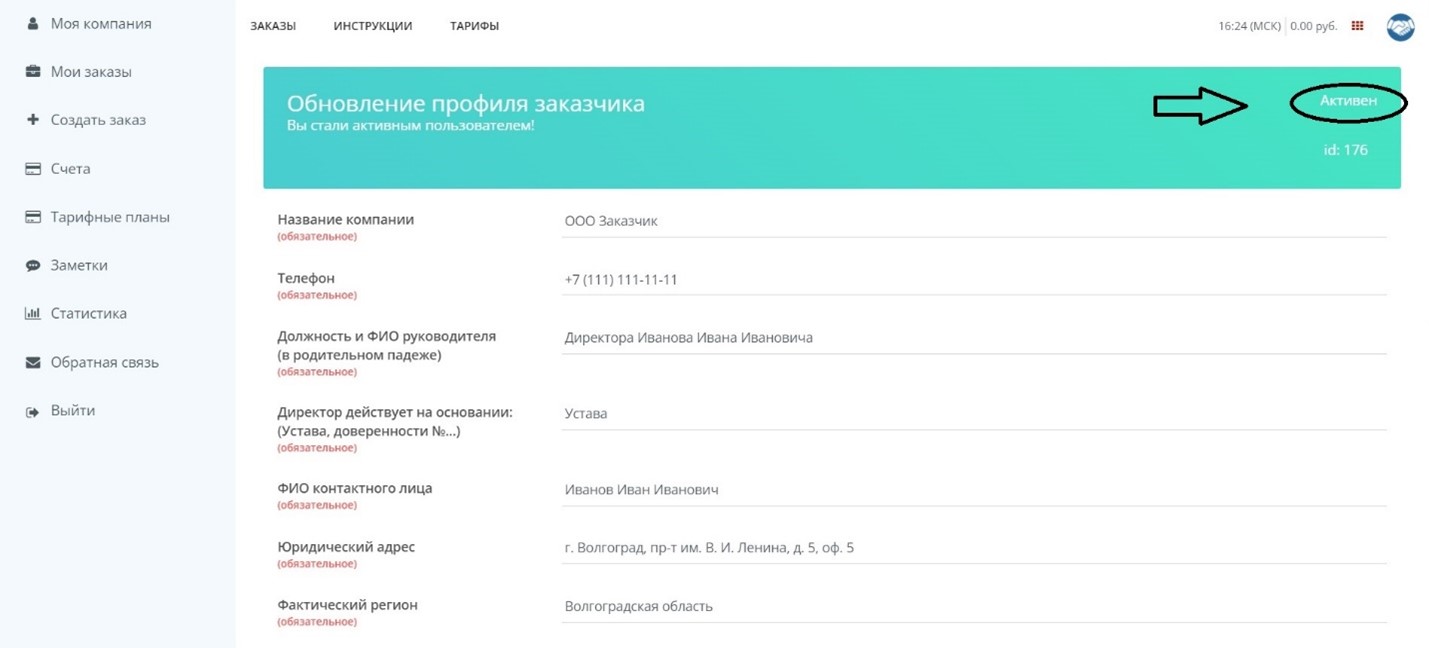This screenshot has height=648, width=1429.
Task: Click the bar chart icon for Статистика
Action: [x=32, y=314]
